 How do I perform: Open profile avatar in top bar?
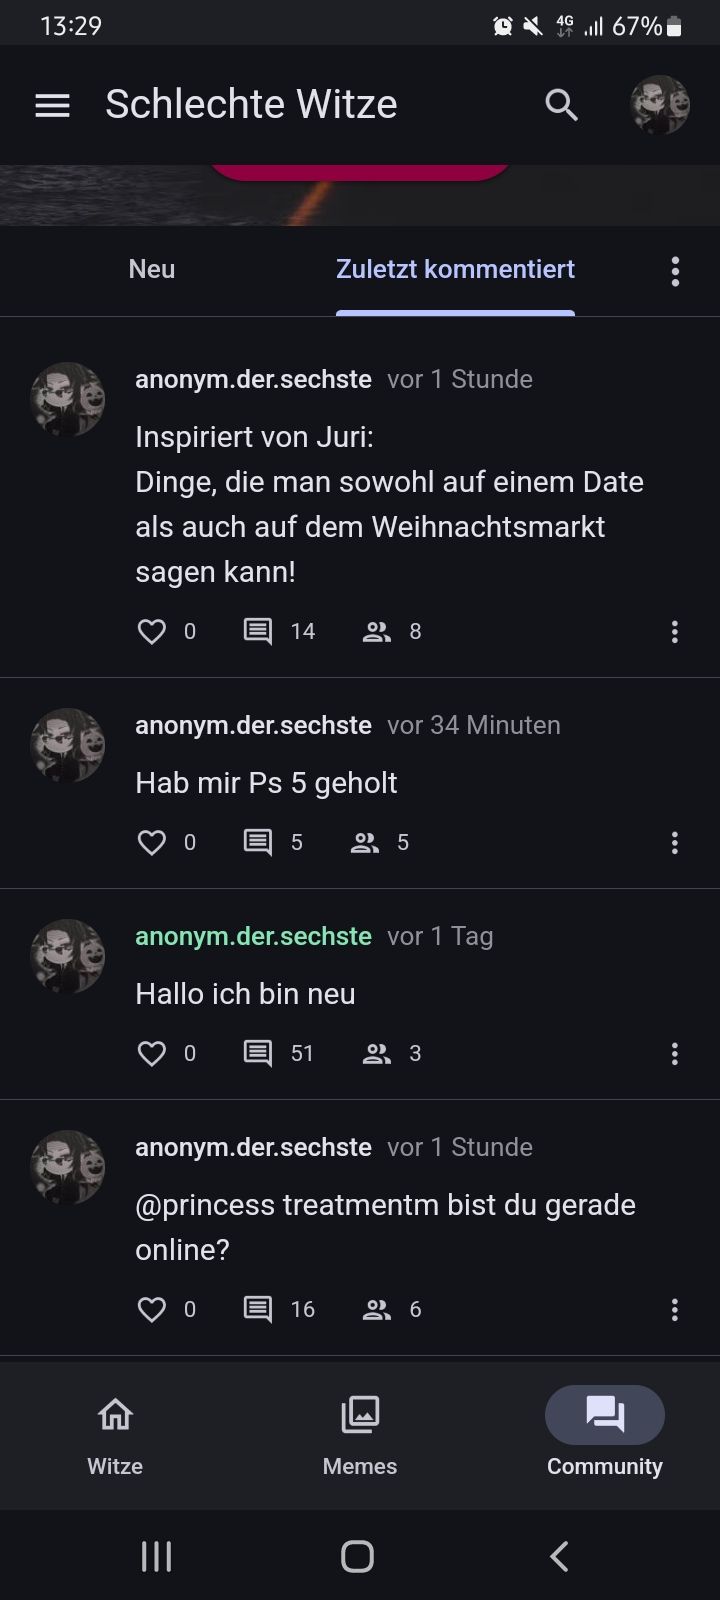click(659, 105)
